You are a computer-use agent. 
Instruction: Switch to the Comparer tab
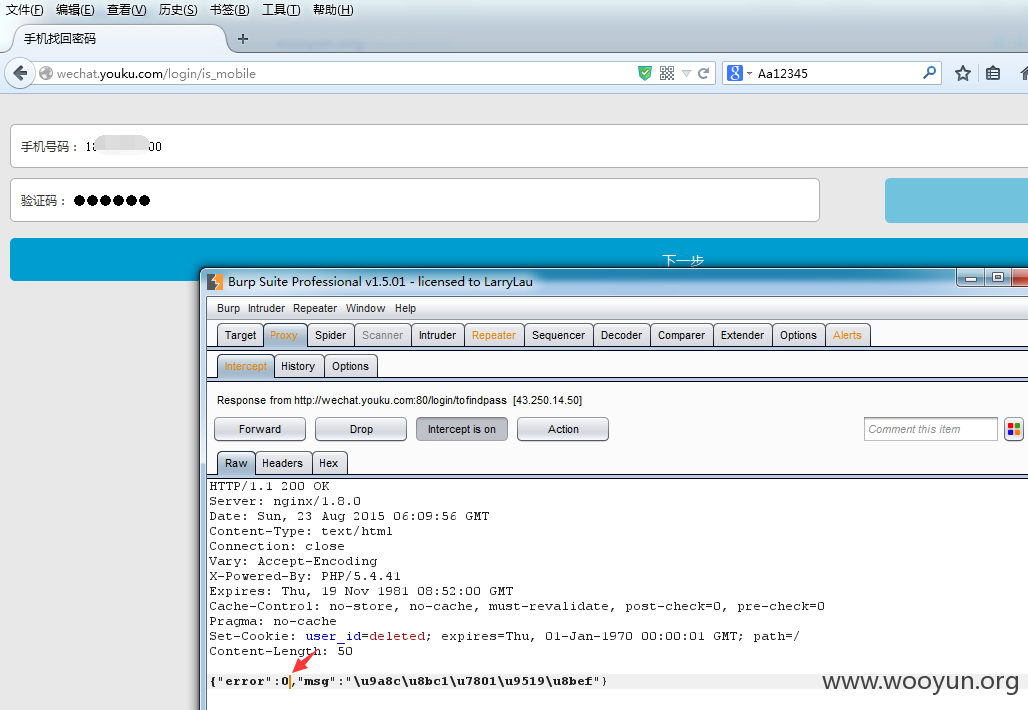[x=681, y=335]
